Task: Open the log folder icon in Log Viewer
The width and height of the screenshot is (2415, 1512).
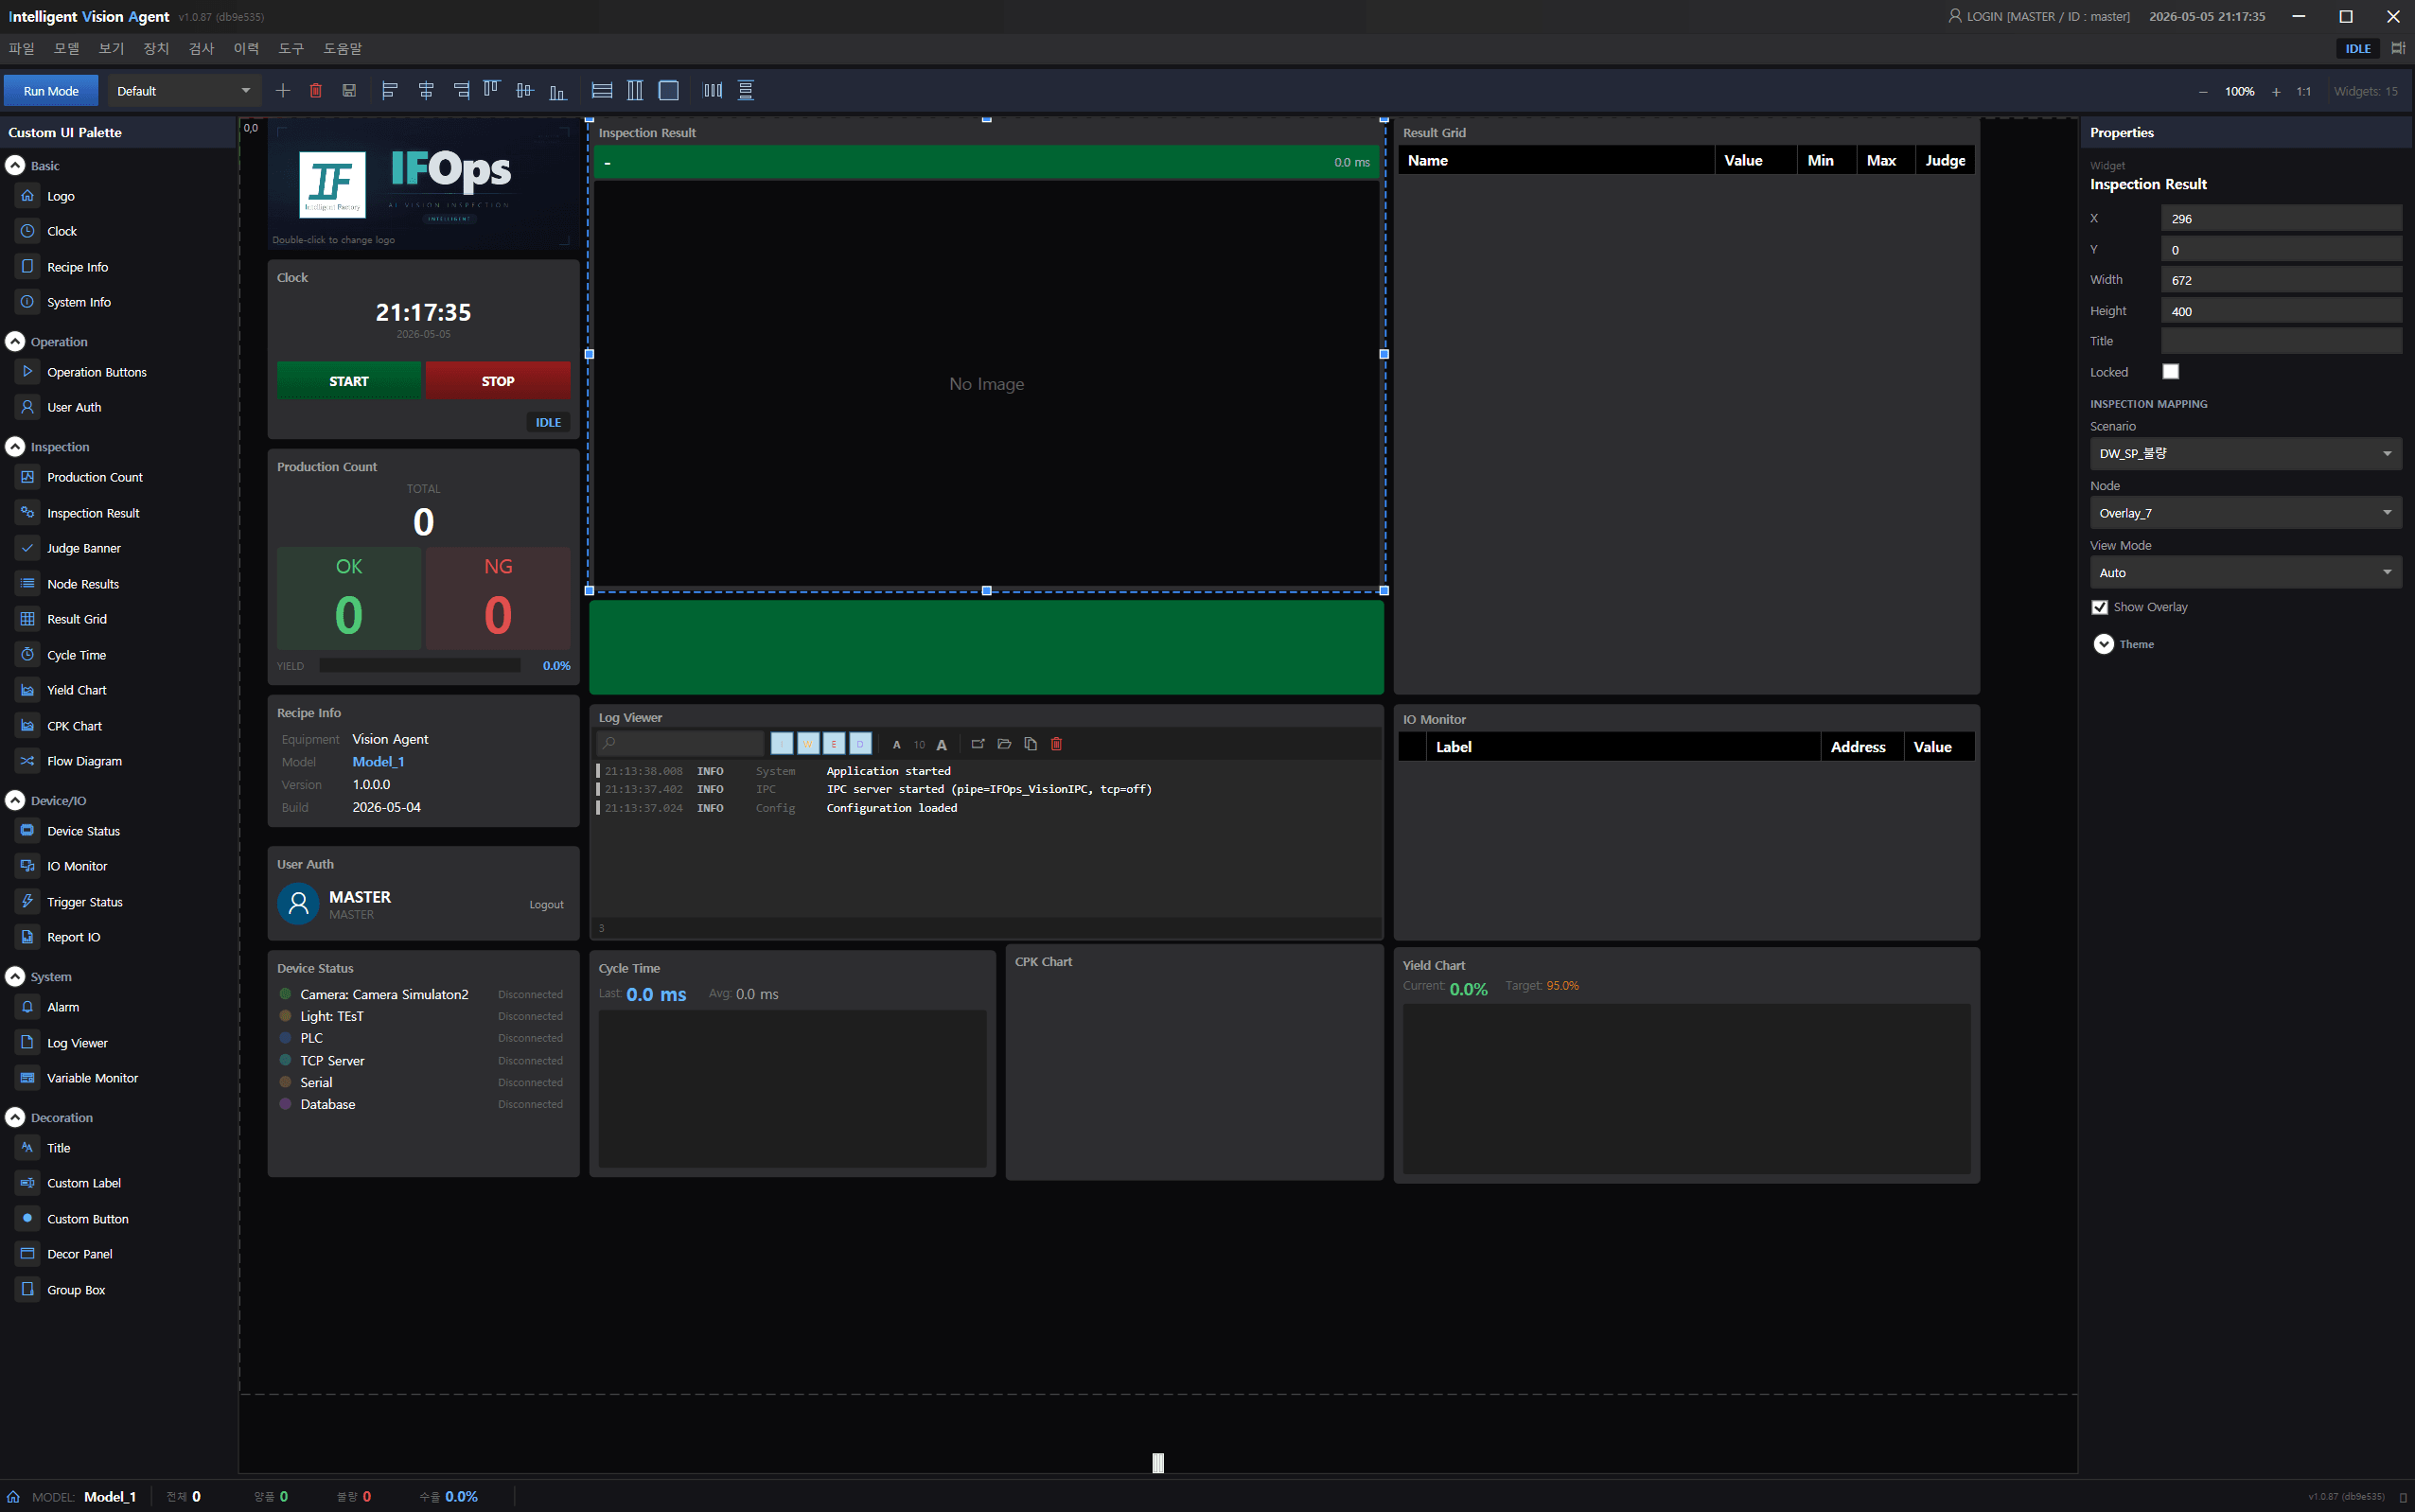Action: point(1004,744)
